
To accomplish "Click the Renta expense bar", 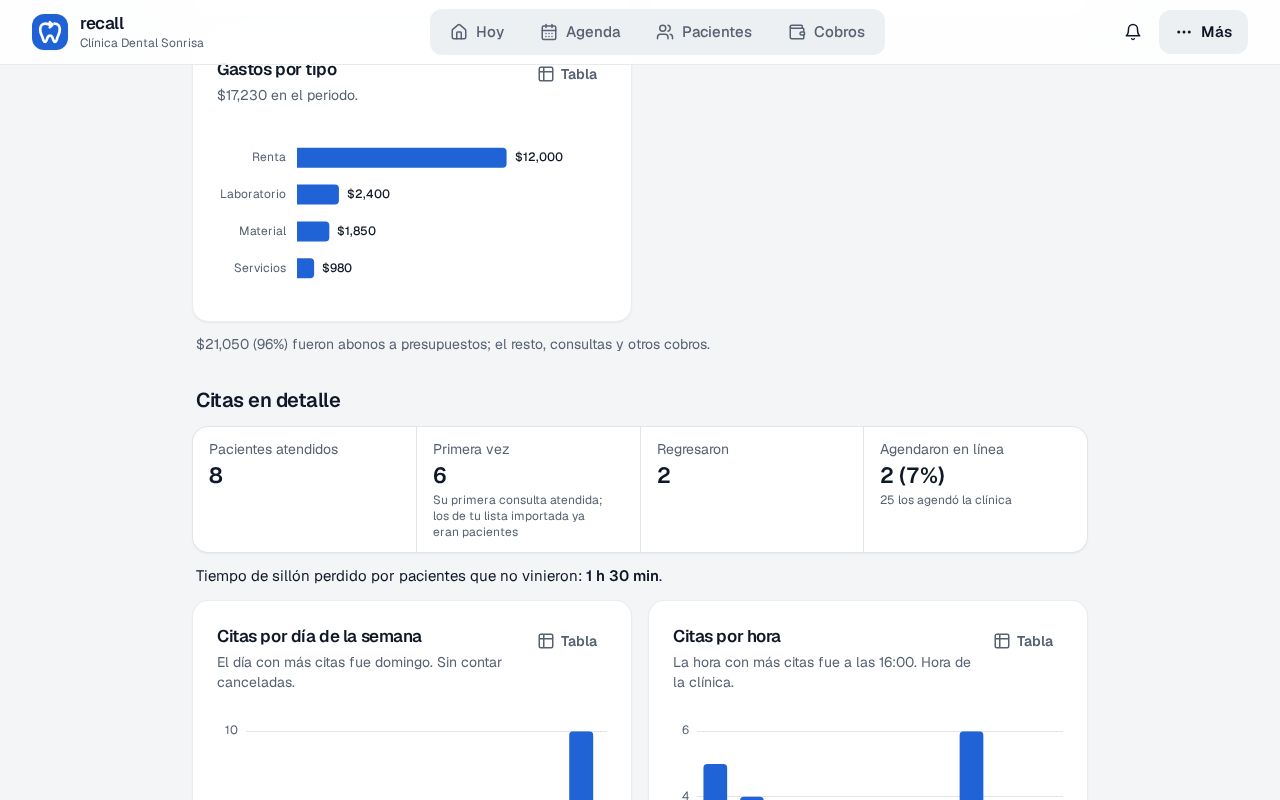I will point(402,158).
